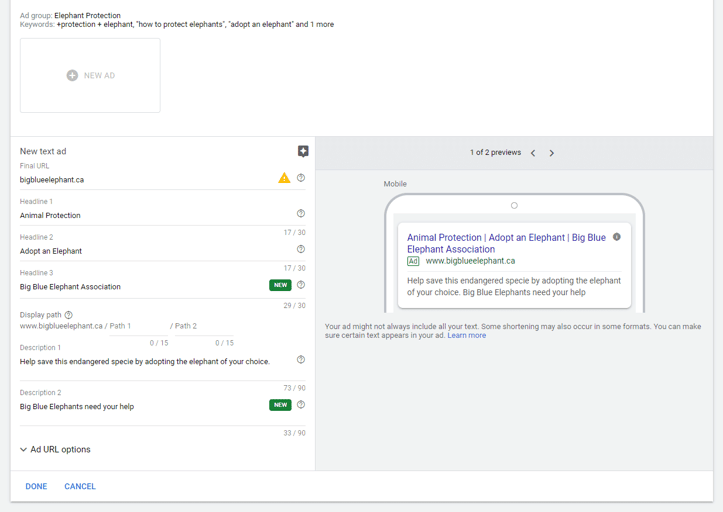Image resolution: width=723 pixels, height=512 pixels.
Task: Open help icon for Headline 3
Action: [x=301, y=285]
